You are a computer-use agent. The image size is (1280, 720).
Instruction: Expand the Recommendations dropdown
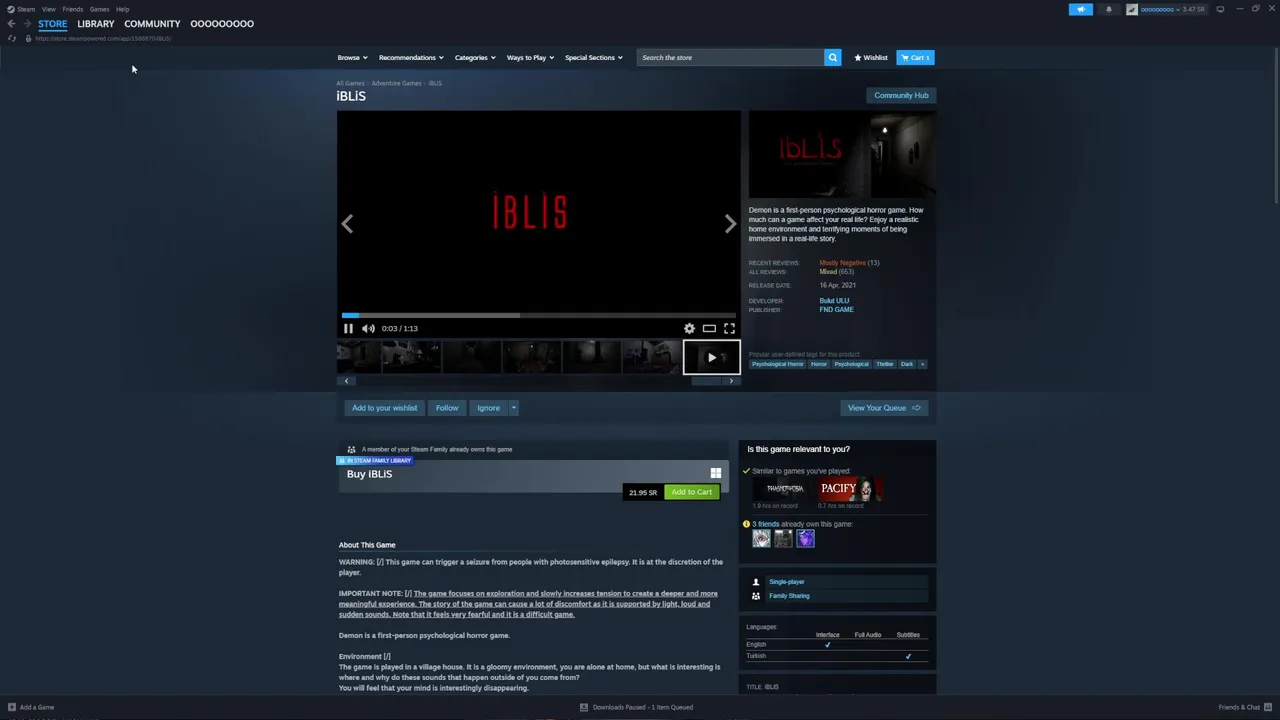(411, 57)
